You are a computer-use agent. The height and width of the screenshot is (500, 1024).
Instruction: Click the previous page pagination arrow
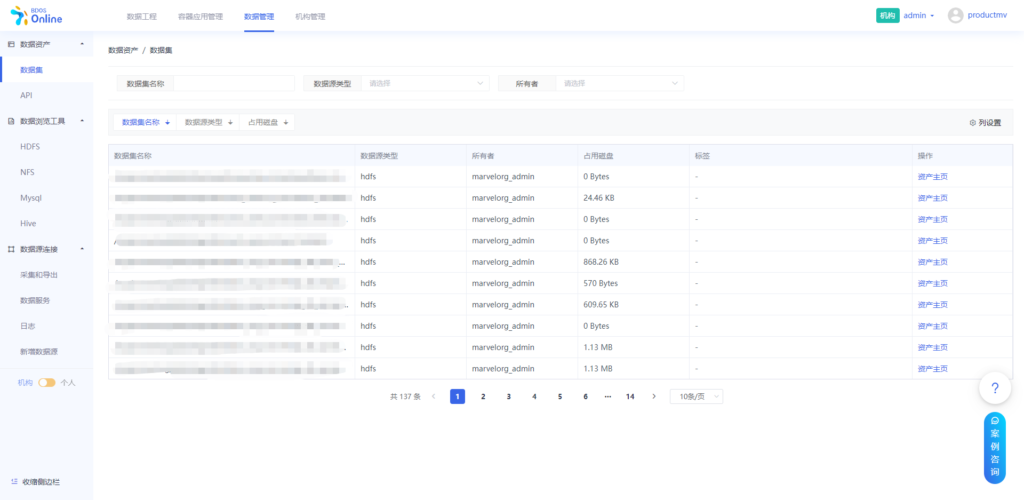tap(434, 396)
